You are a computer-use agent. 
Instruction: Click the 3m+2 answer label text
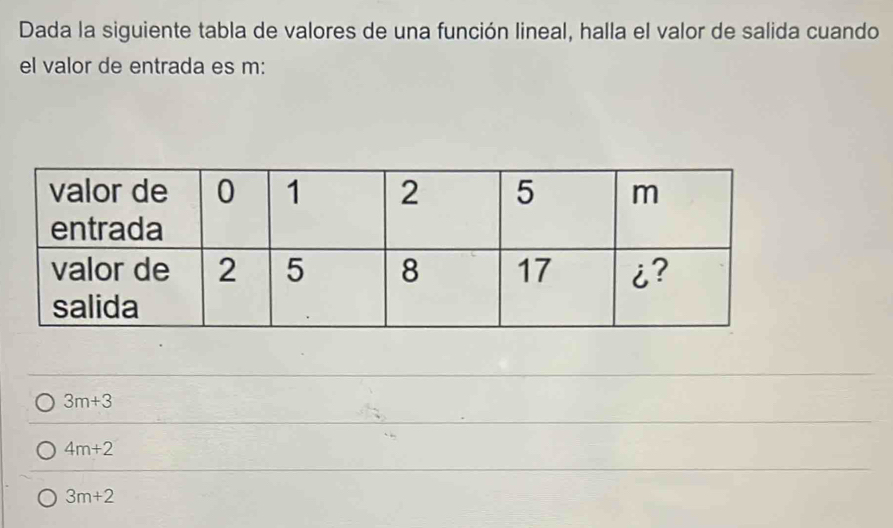pos(88,497)
